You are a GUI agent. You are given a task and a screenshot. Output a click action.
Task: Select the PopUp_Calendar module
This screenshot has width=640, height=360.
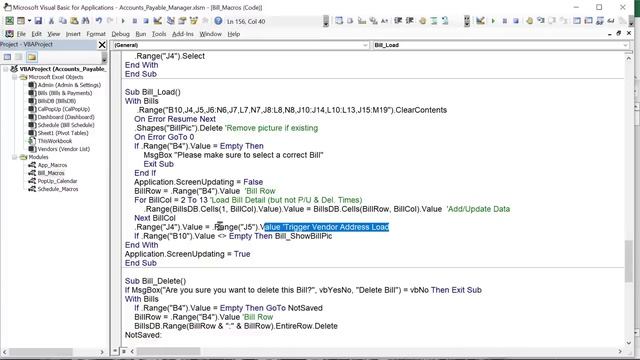57,181
